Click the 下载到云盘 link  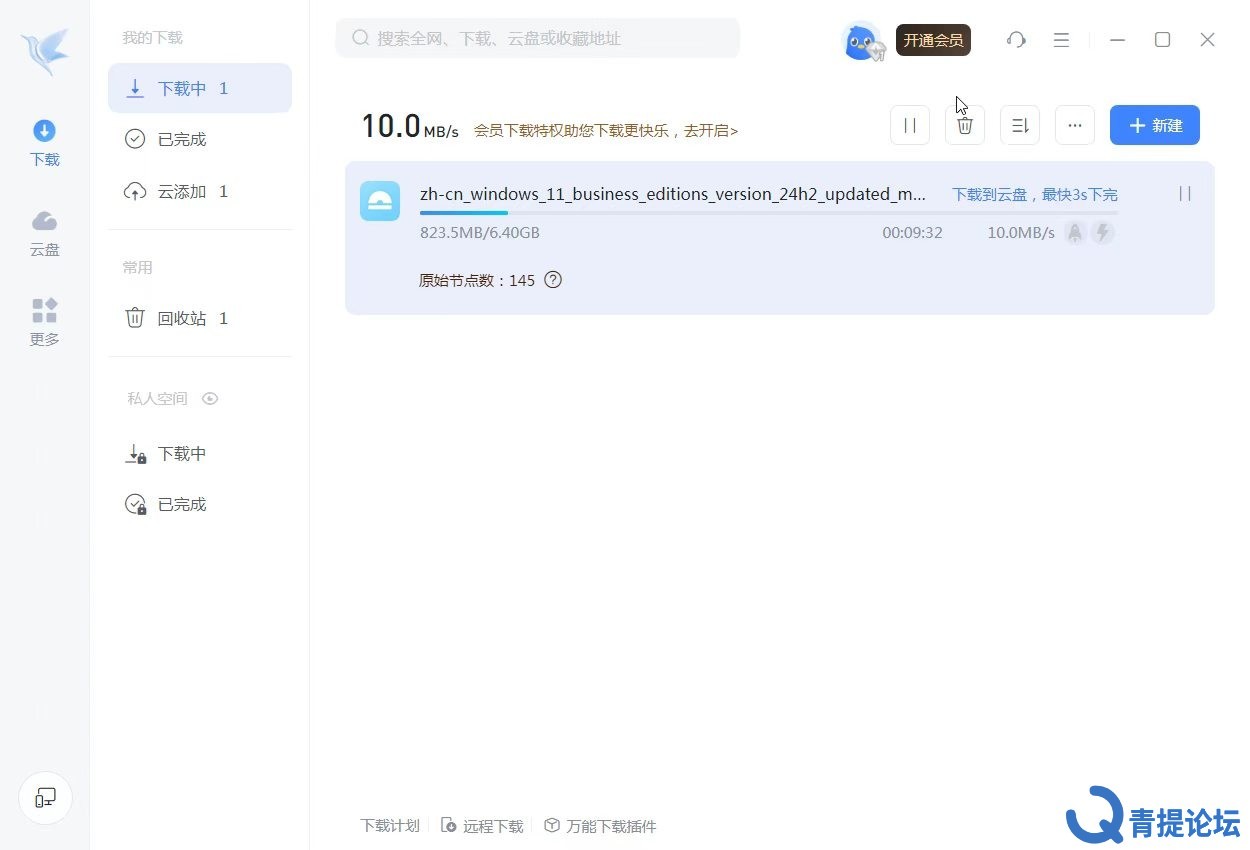click(x=1035, y=194)
